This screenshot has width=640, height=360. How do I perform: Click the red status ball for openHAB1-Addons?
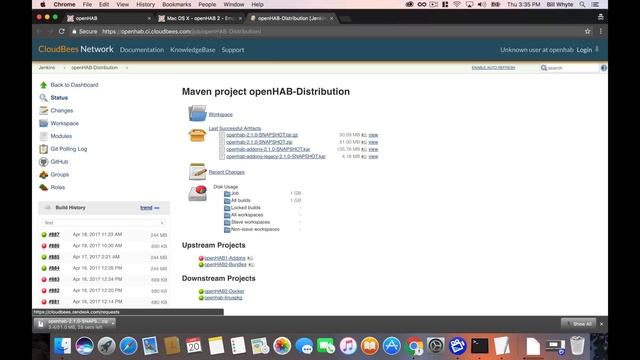[201, 258]
